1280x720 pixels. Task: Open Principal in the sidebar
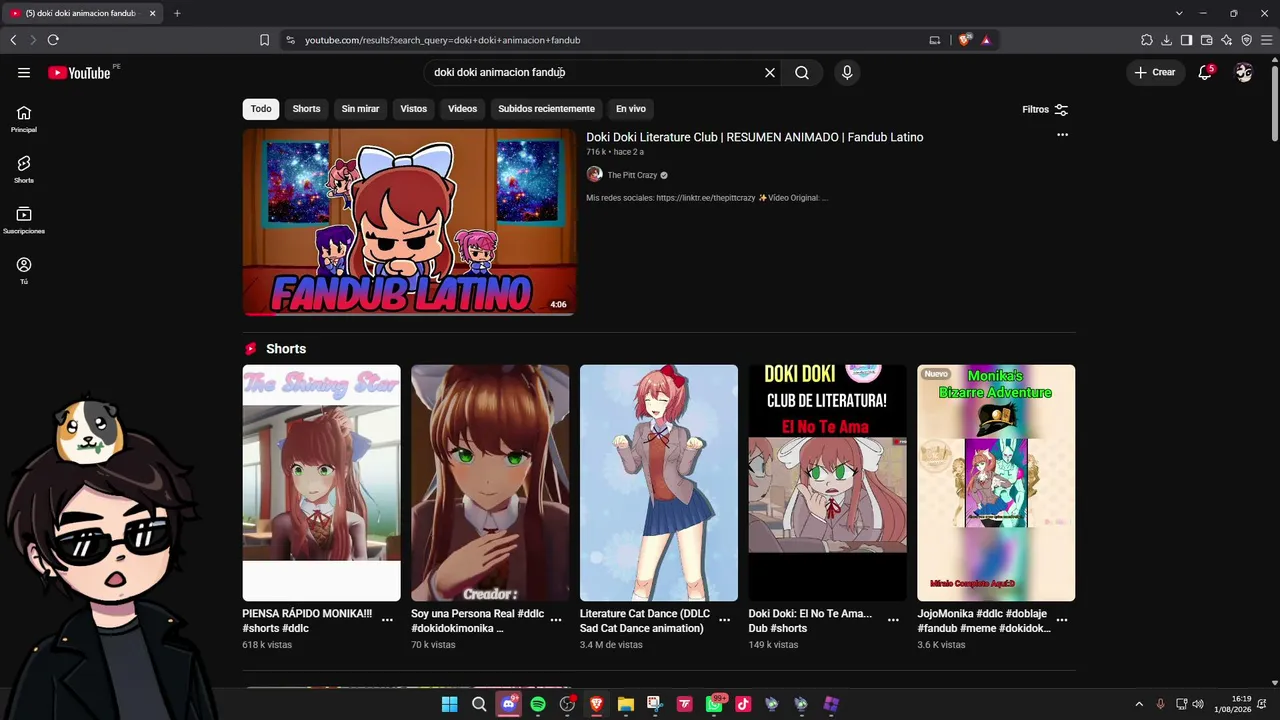tap(24, 119)
